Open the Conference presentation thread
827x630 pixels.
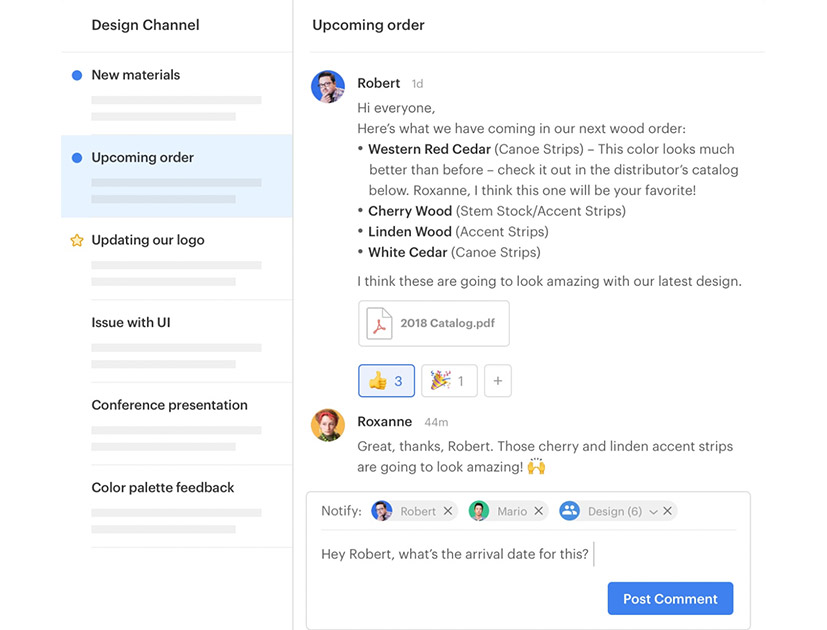(x=177, y=424)
